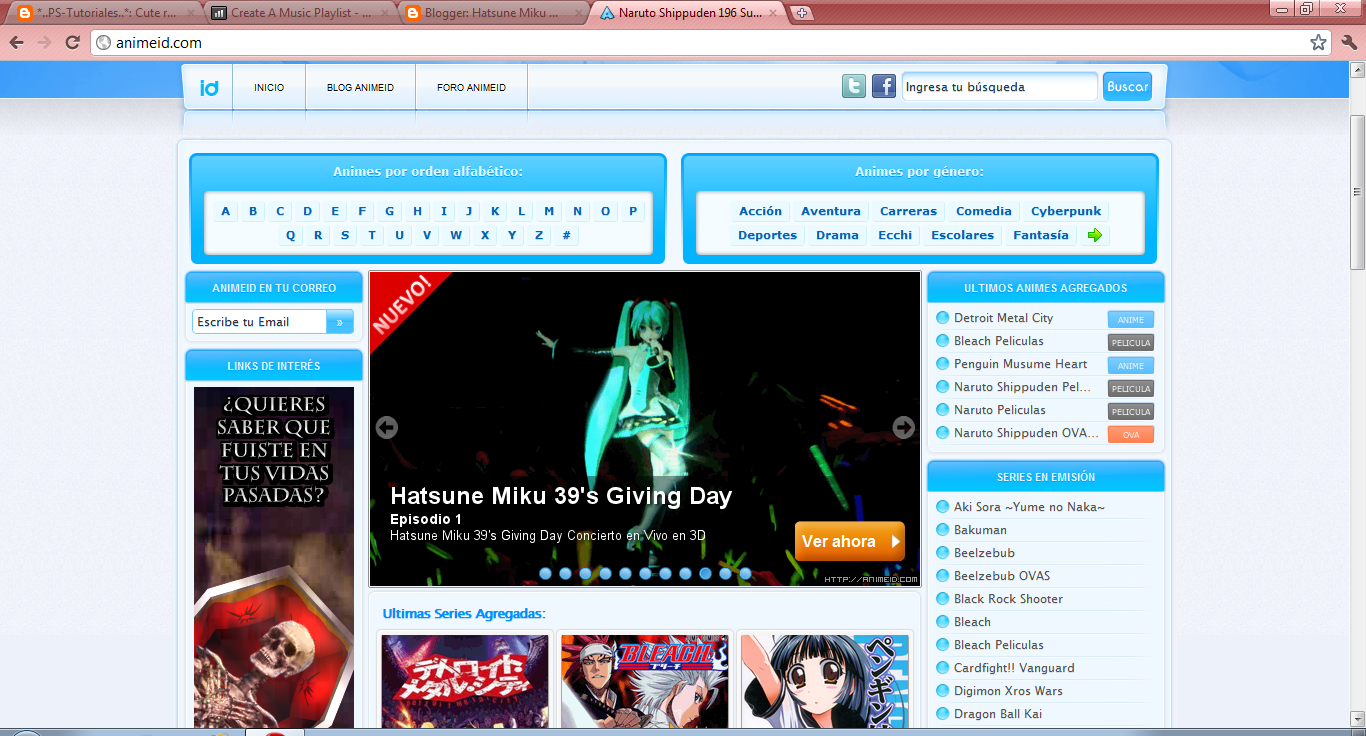Click the Ver ahora button
Viewport: 1366px width, 736px height.
pos(850,541)
